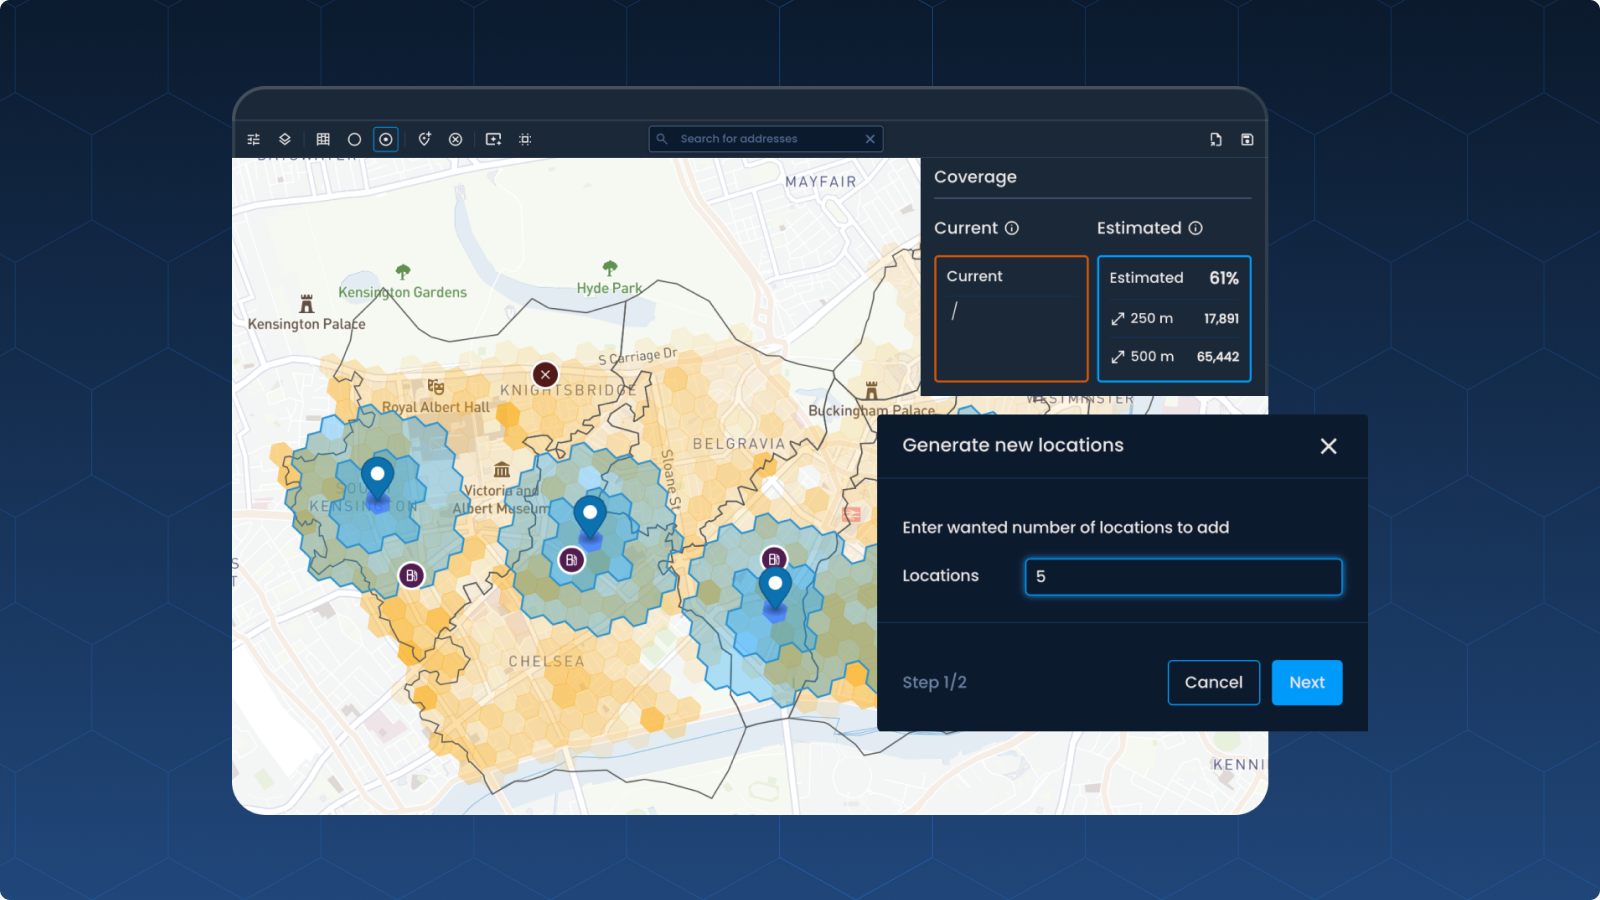Screen dimensions: 1600x900
Task: Click the purple marker above the eastern pin
Action: tap(774, 559)
